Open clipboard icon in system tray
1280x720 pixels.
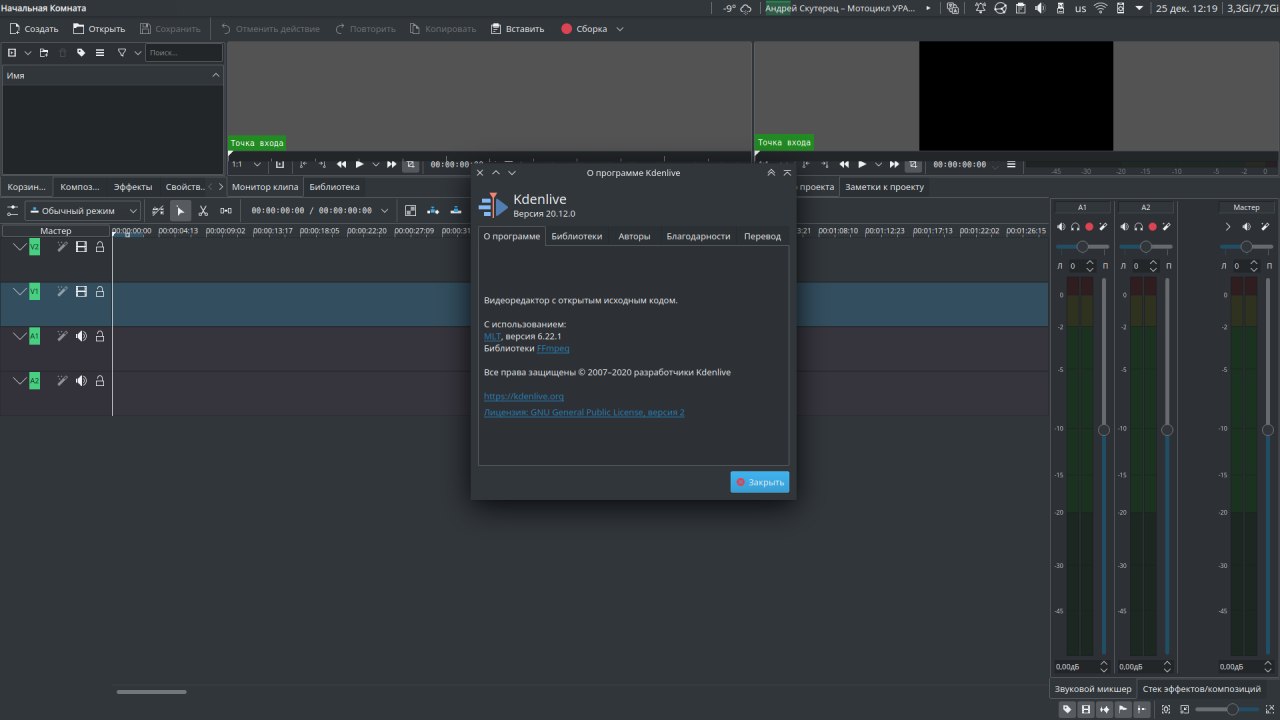(x=1020, y=8)
